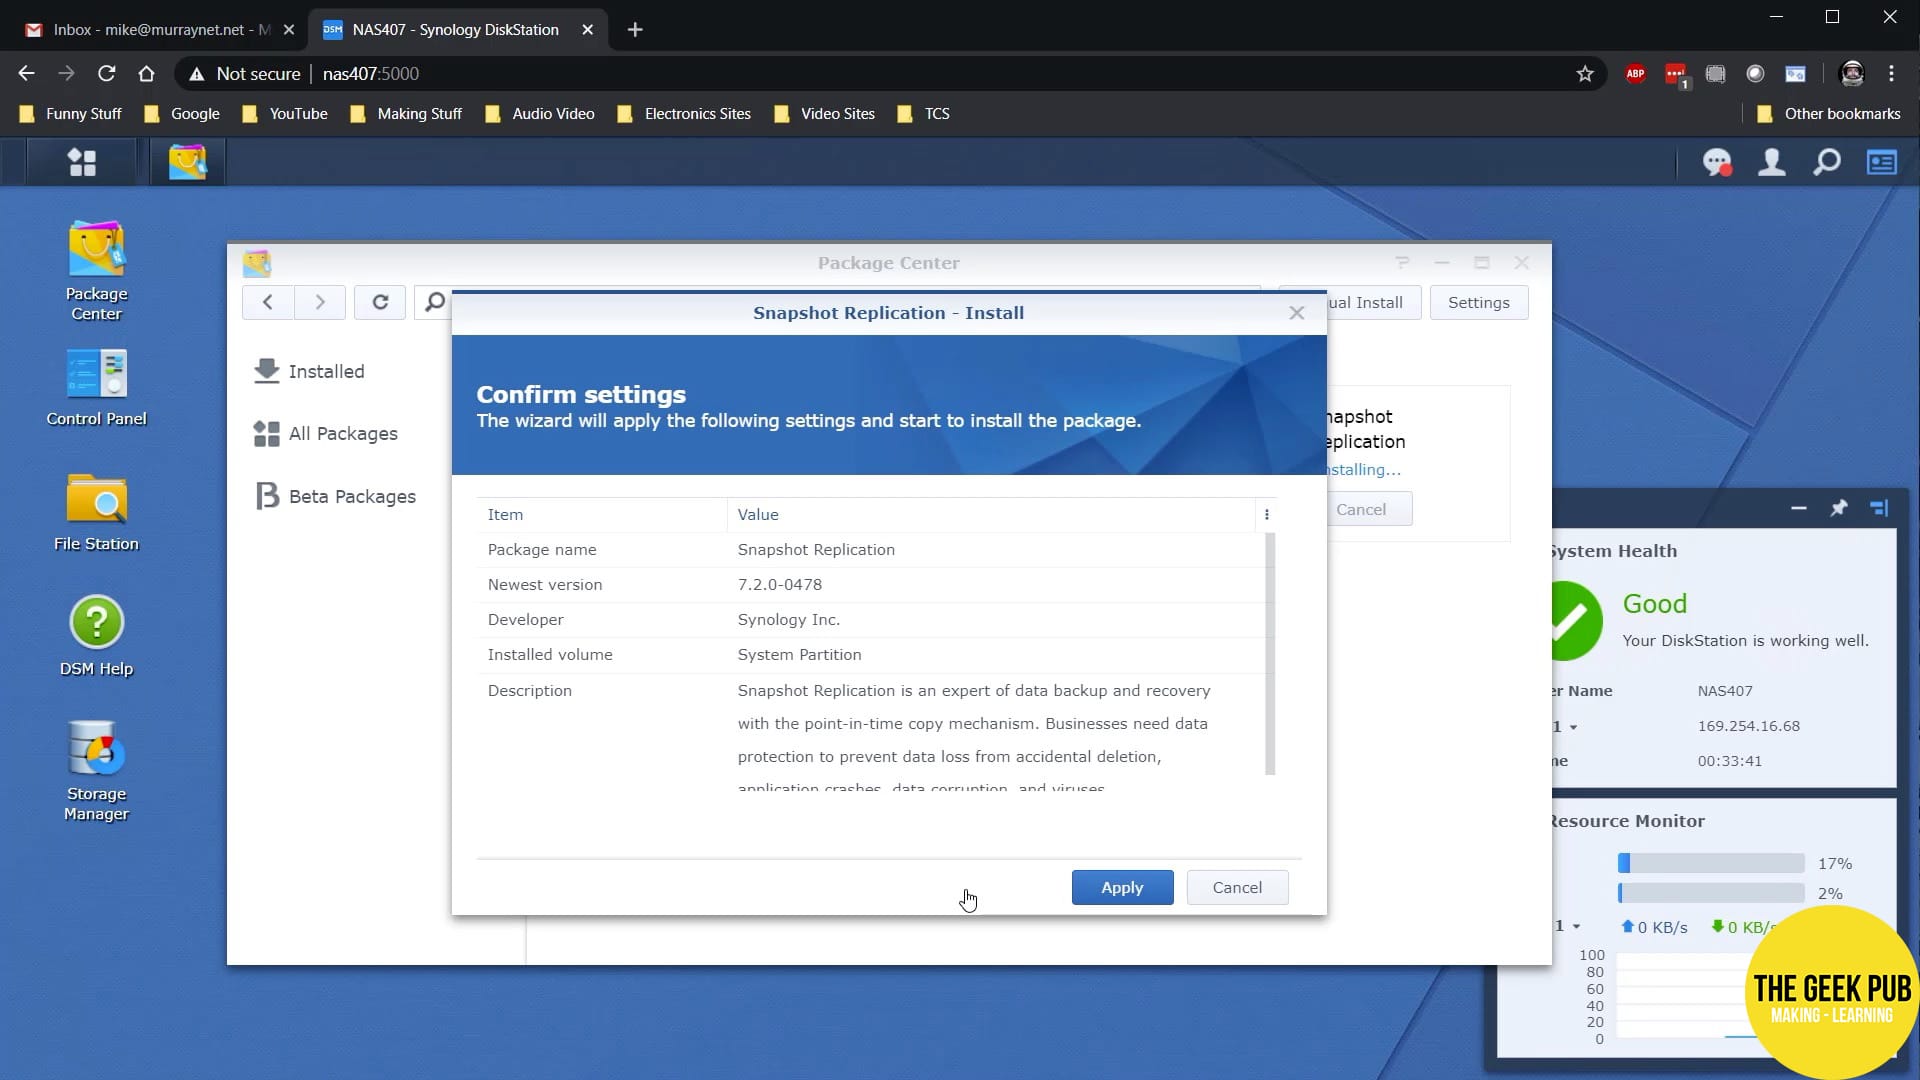Open Other bookmarks folder
The height and width of the screenshot is (1080, 1920).
pyautogui.click(x=1829, y=114)
